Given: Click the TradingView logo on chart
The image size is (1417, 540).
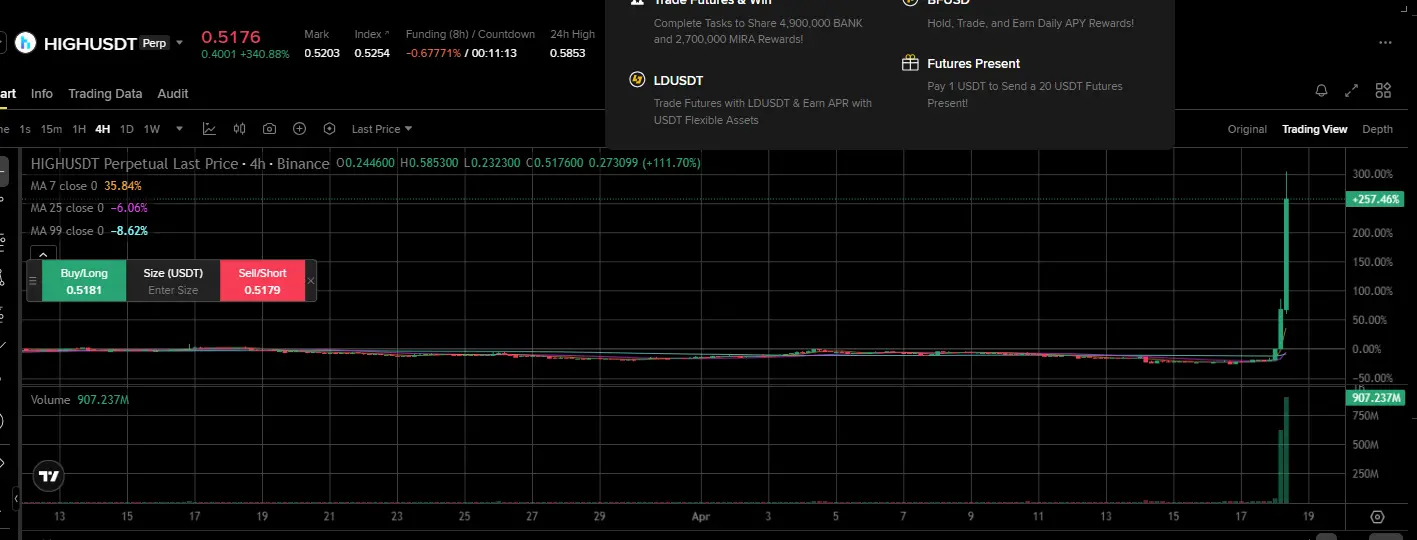Looking at the screenshot, I should 48,477.
